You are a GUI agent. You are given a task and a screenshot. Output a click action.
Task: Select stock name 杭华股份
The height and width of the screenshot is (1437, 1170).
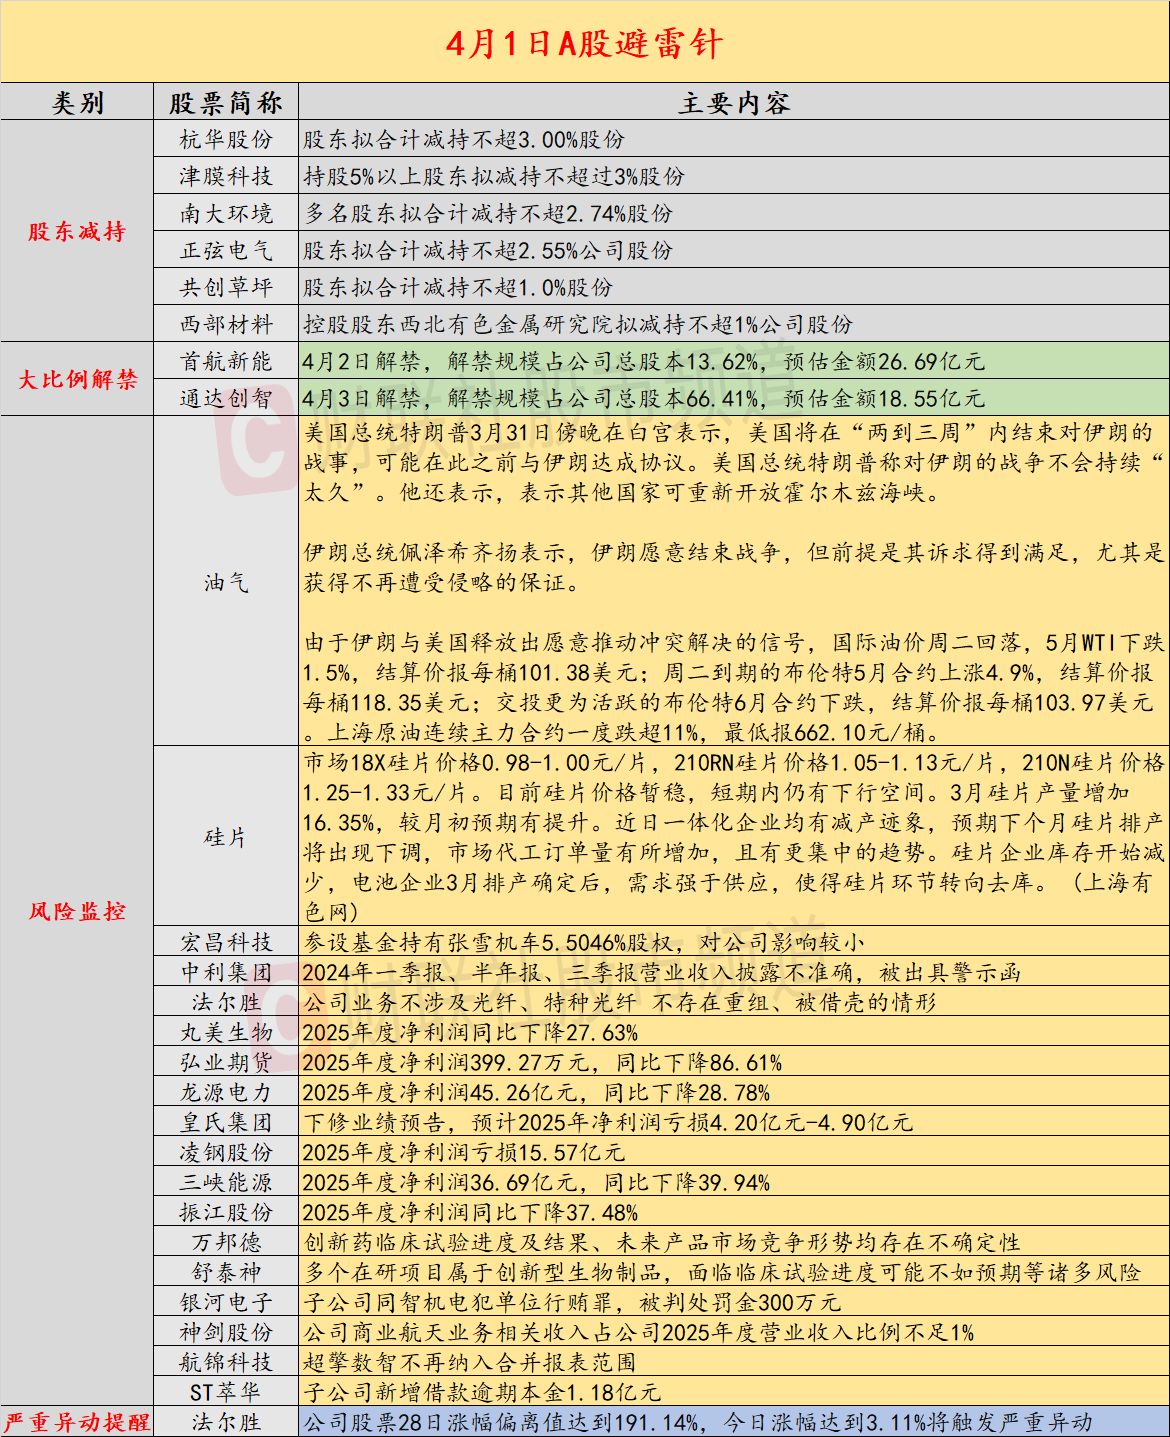pos(226,139)
